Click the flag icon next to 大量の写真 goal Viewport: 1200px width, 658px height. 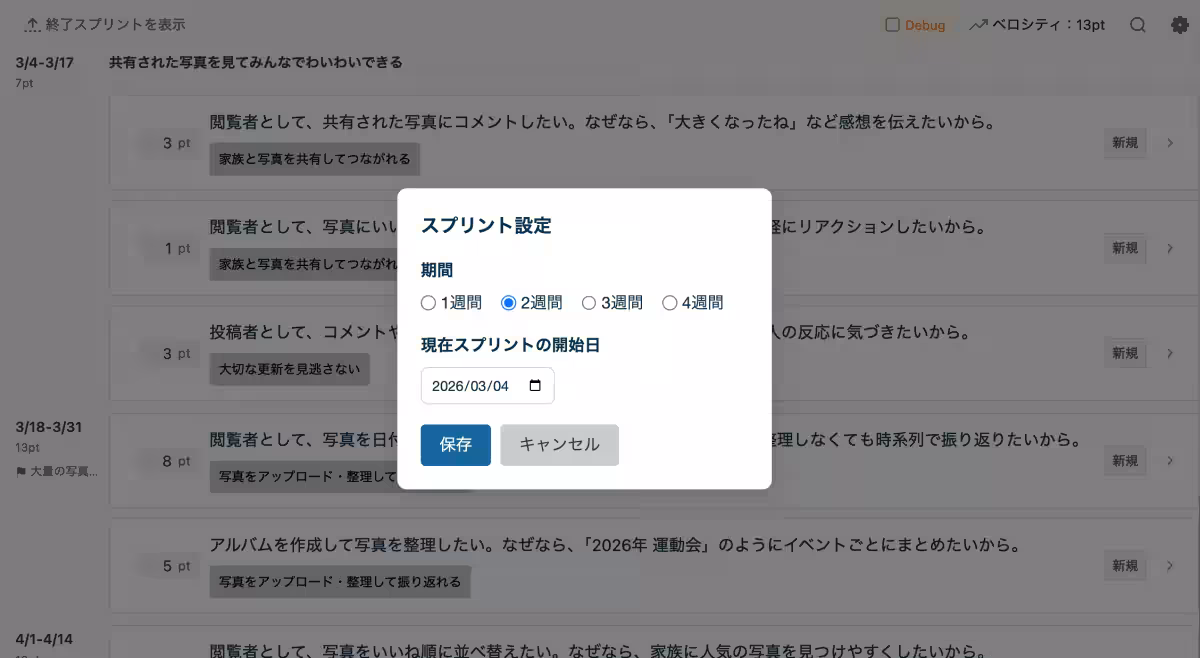[x=22, y=471]
